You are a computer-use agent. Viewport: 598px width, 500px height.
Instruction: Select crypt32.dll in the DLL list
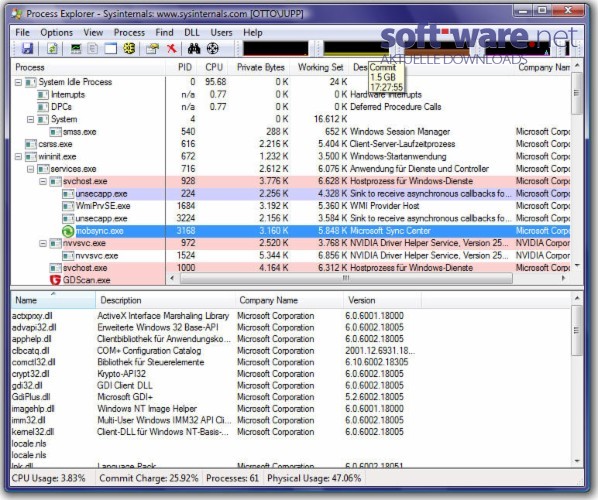31,374
